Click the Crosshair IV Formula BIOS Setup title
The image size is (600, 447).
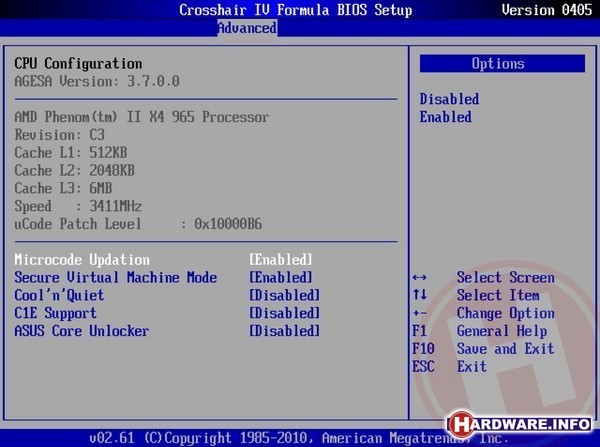[x=296, y=10]
